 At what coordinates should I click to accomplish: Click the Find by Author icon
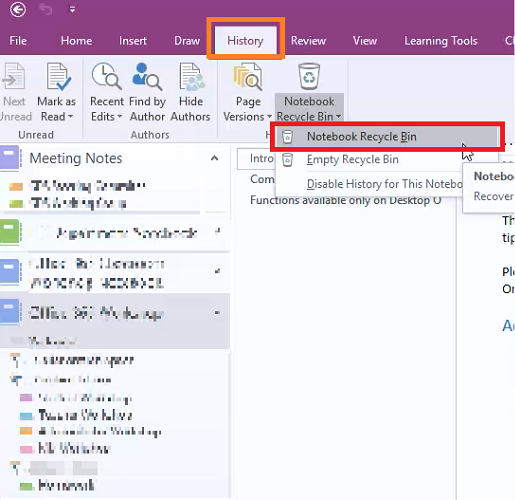coord(147,76)
